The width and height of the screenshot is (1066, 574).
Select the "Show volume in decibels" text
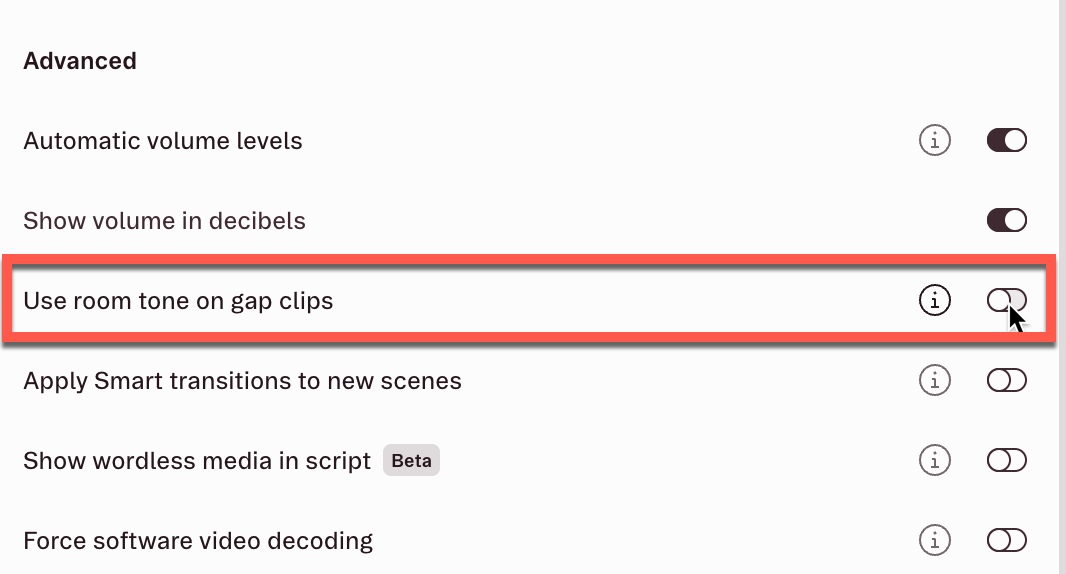pyautogui.click(x=164, y=221)
